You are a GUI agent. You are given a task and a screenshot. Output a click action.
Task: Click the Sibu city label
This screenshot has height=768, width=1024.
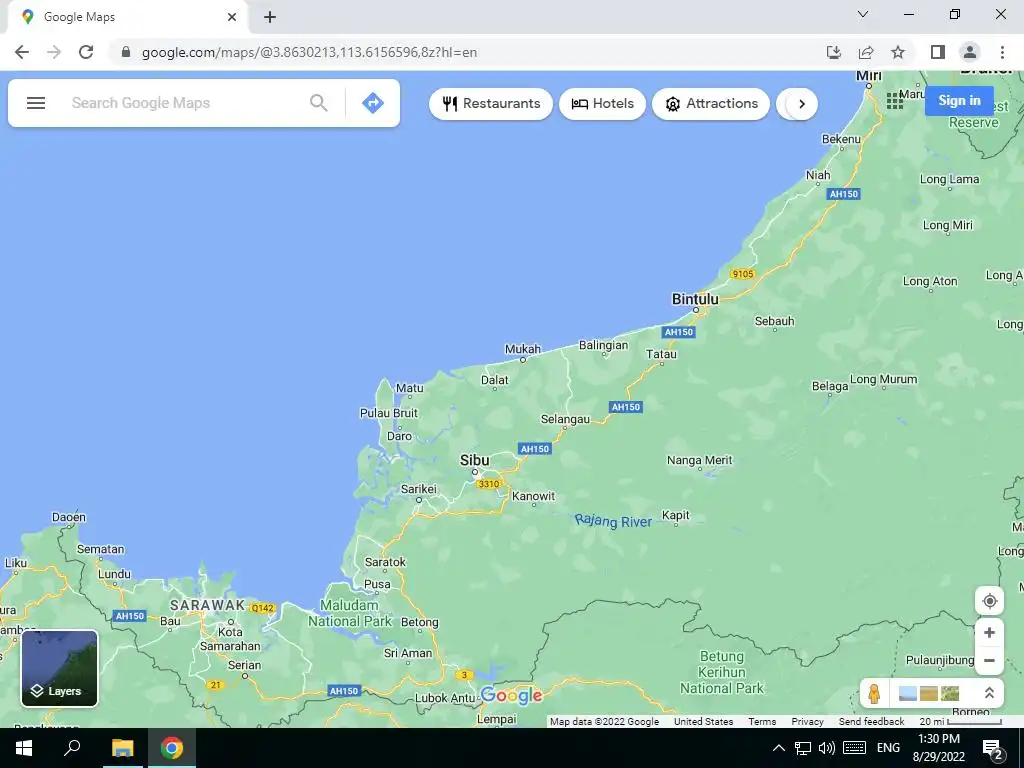click(474, 460)
